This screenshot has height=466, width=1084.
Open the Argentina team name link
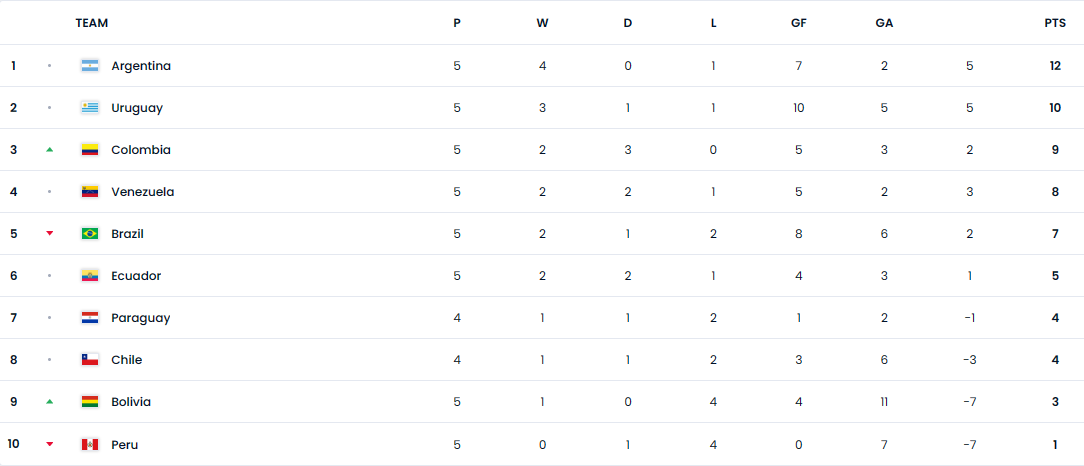pyautogui.click(x=141, y=66)
